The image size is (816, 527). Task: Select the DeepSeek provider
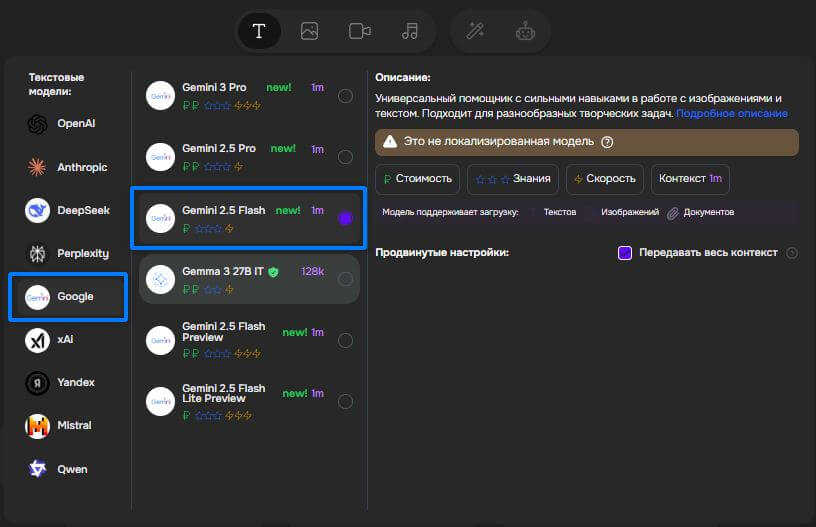67,211
